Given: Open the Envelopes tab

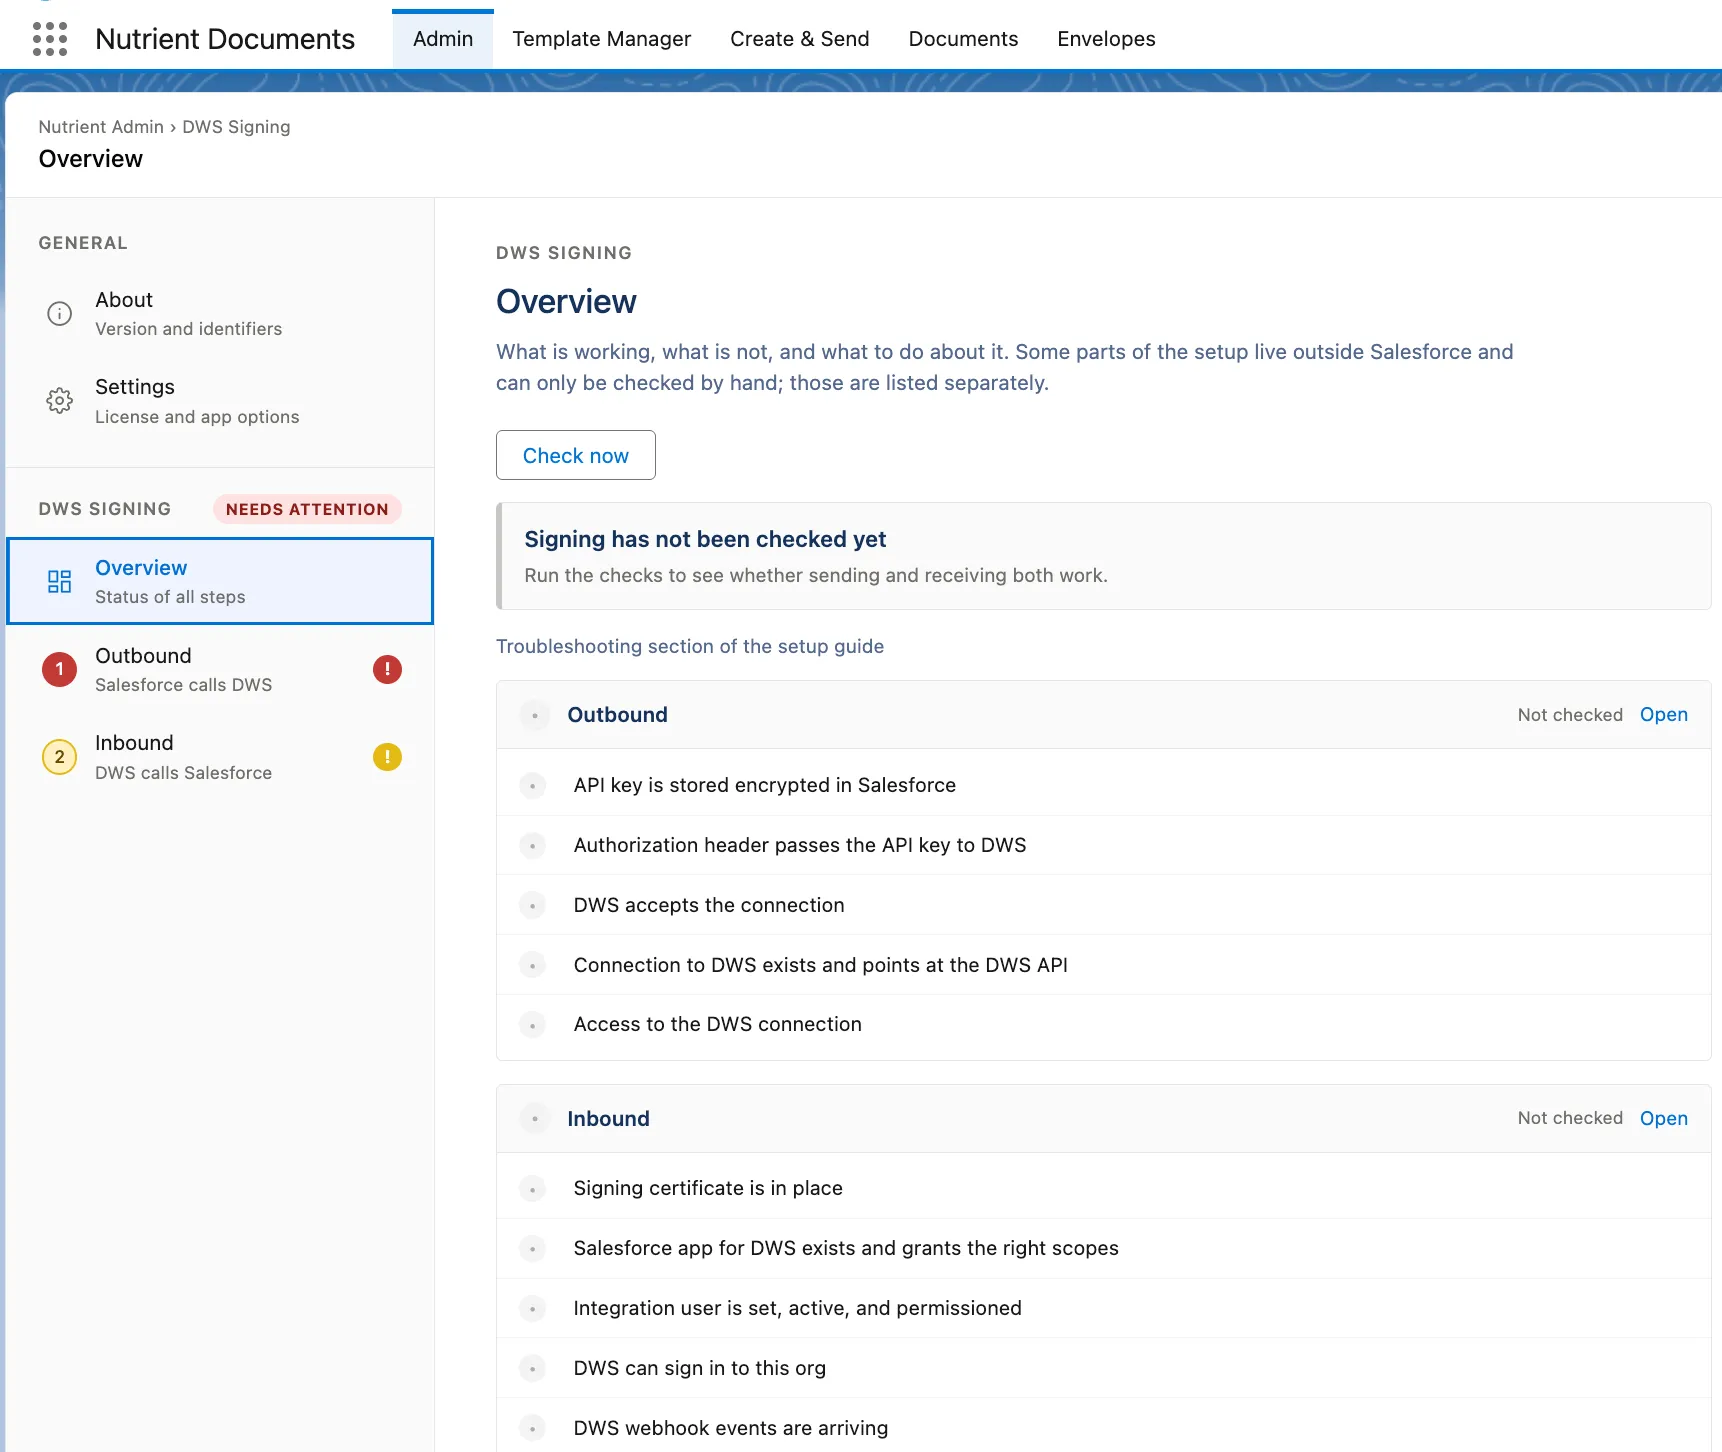Looking at the screenshot, I should (1106, 39).
